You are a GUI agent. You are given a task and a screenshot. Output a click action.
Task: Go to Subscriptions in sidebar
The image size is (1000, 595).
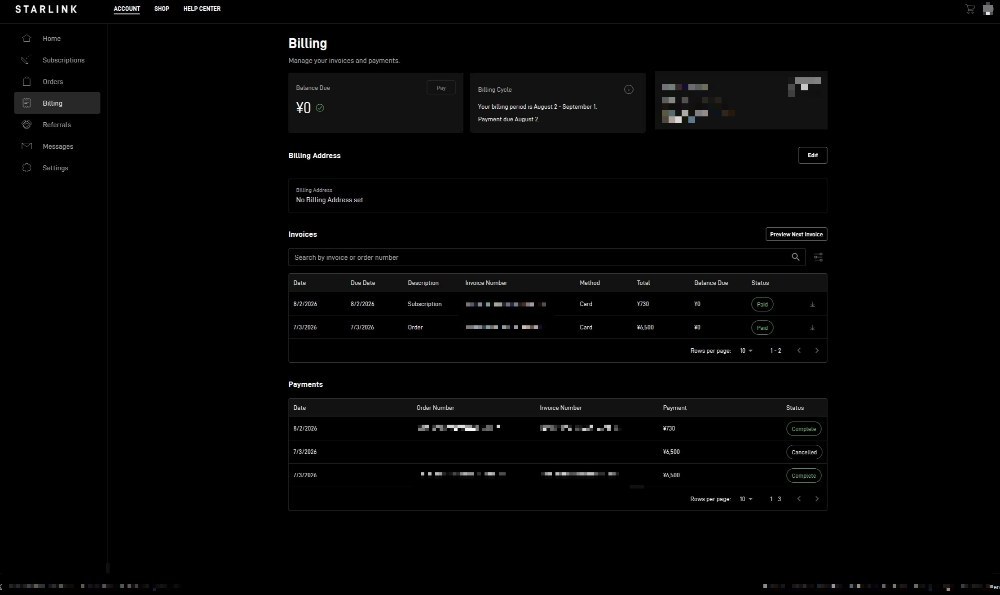63,60
